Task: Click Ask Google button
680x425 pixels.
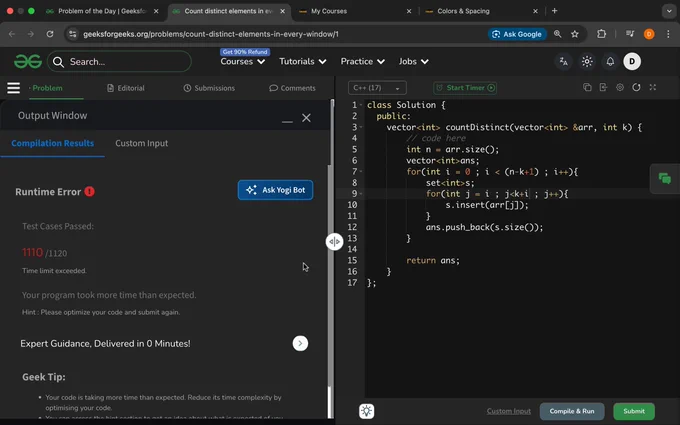Action: (517, 34)
